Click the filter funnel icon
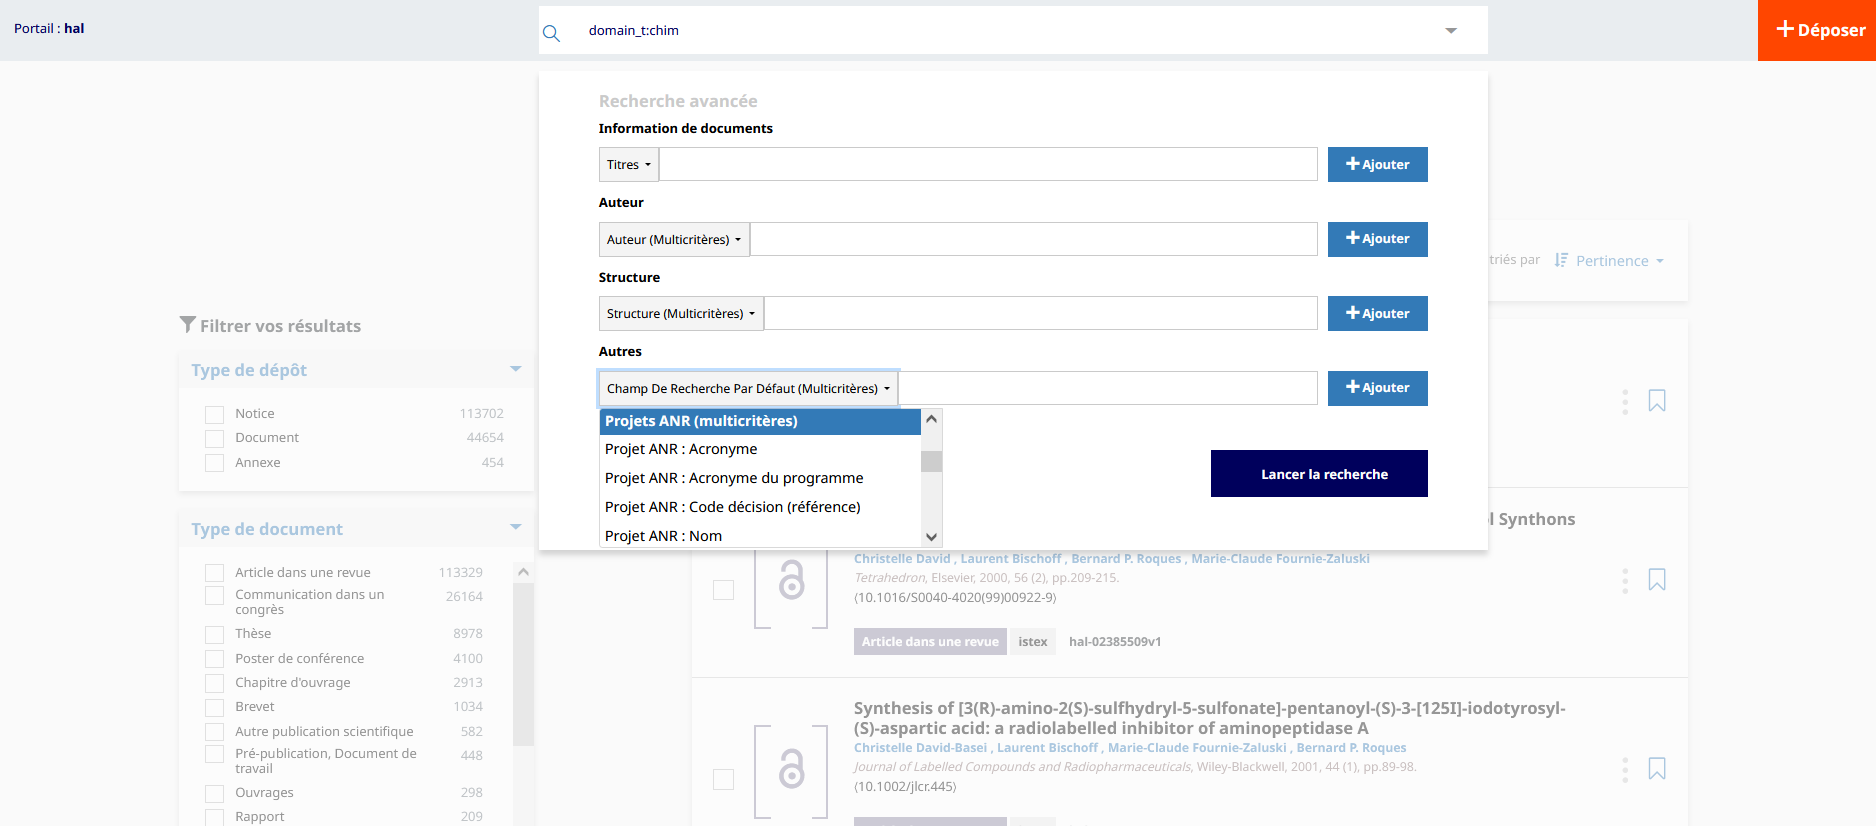Screen dimensions: 1876x826 click(187, 325)
